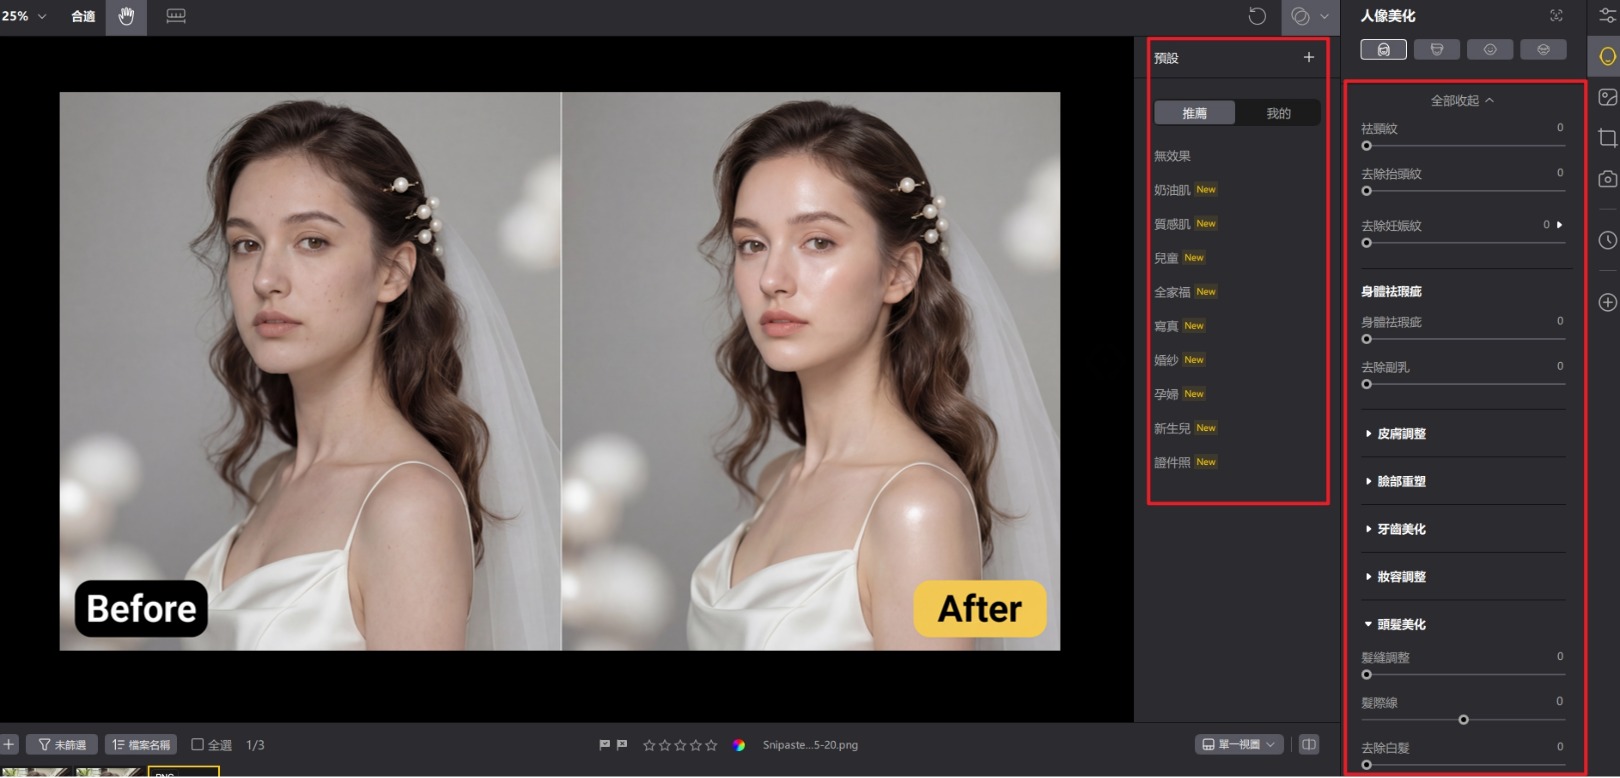1620x778 pixels.
Task: Collapse all sections via 全部收起
Action: point(1461,100)
